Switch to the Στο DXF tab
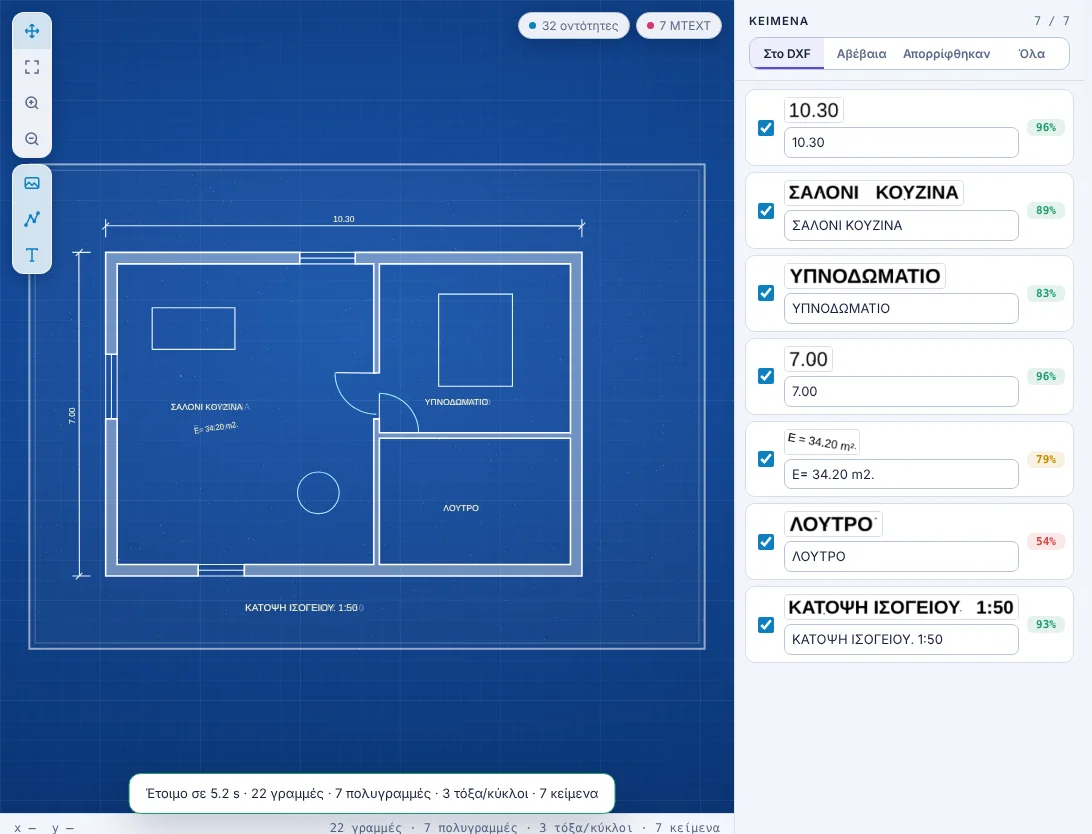 (x=787, y=54)
